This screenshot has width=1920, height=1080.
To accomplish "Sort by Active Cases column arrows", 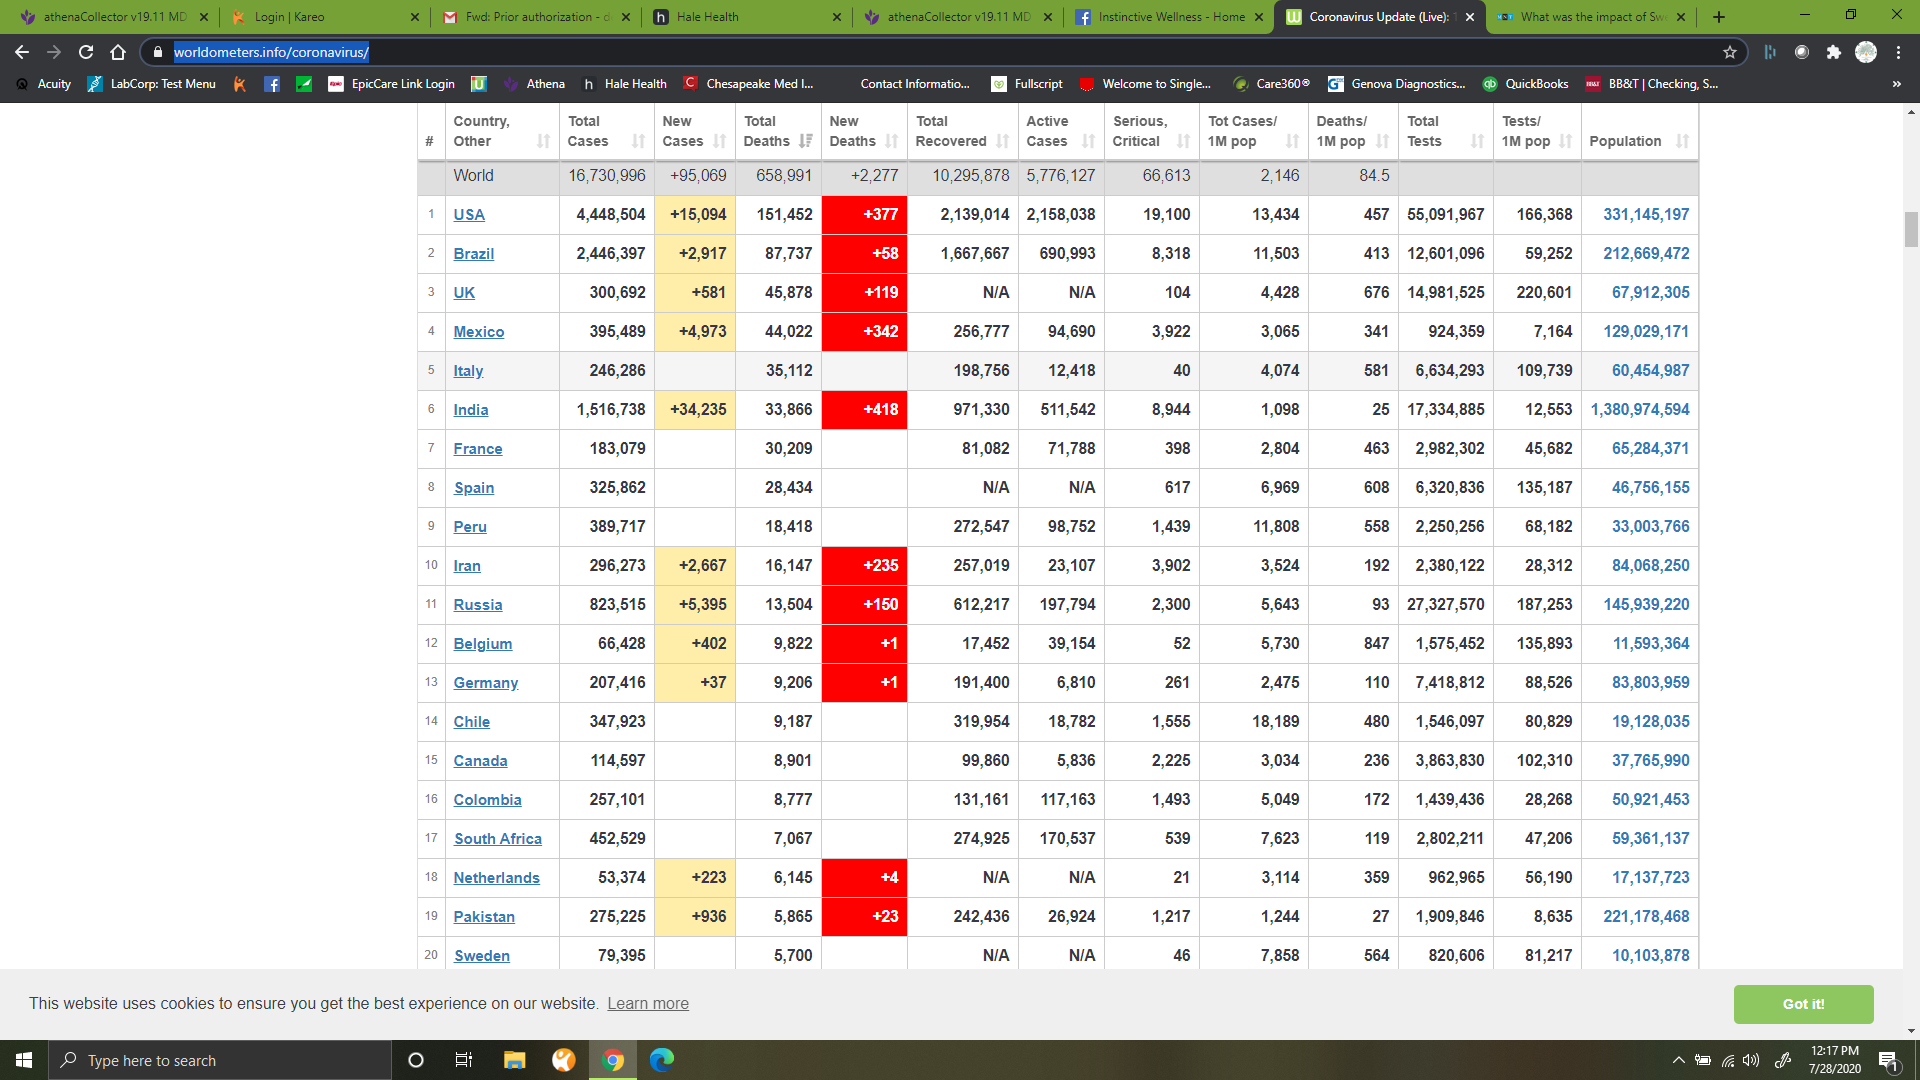I will pyautogui.click(x=1088, y=141).
